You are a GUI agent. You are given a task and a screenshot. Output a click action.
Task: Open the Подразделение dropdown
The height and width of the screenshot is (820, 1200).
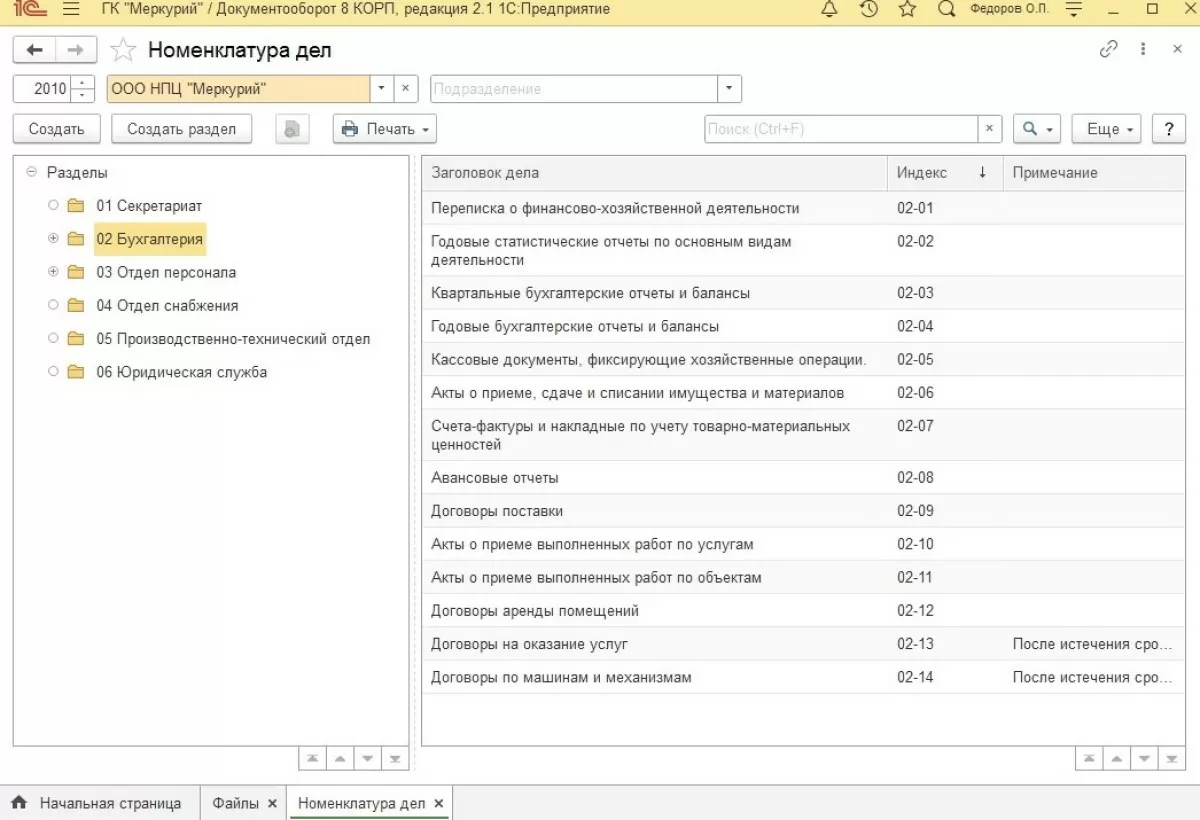coord(729,88)
